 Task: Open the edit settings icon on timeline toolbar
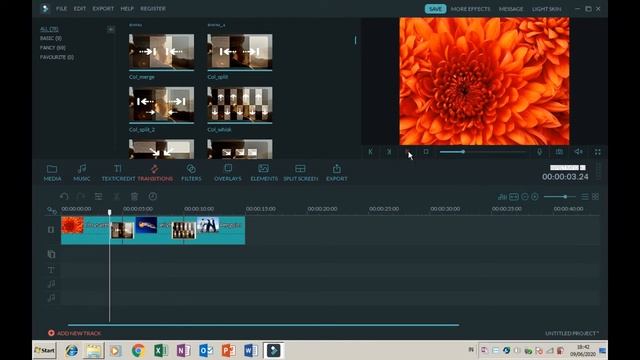98,196
